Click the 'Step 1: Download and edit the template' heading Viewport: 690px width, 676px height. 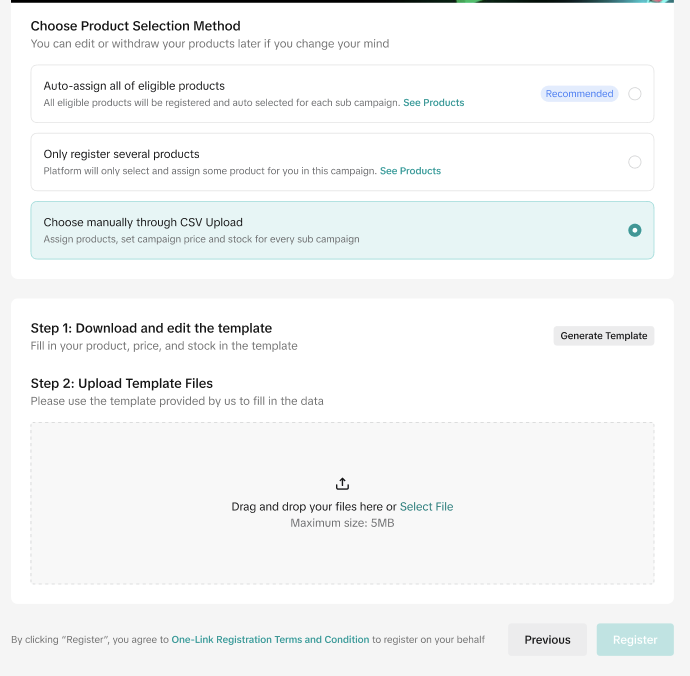151,328
